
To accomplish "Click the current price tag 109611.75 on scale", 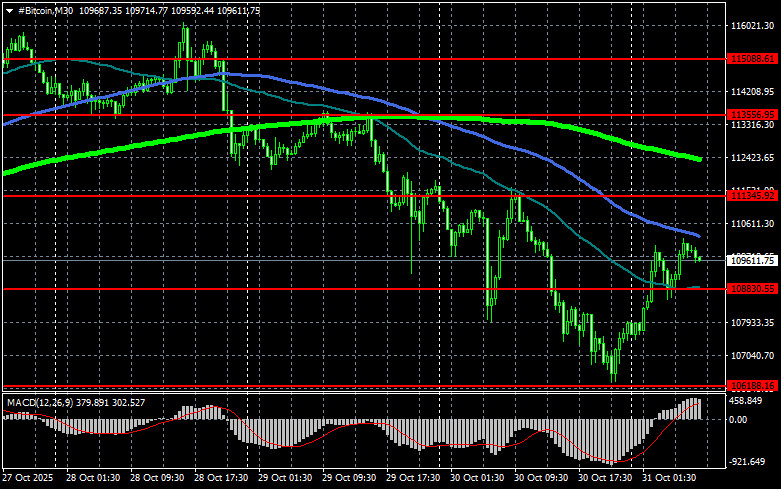I will (x=752, y=260).
